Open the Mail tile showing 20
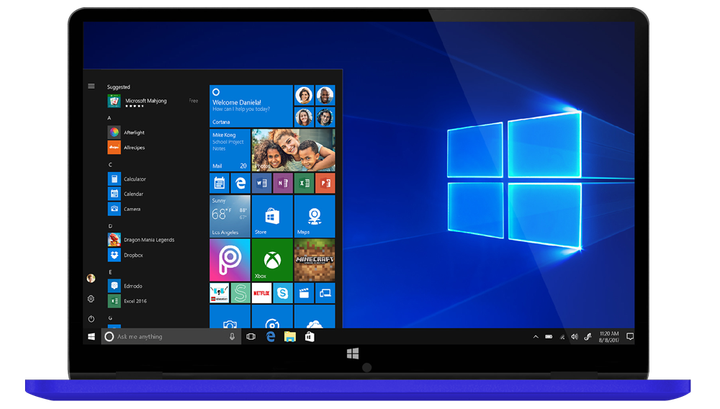Screen dimensions: 720x409 (230, 150)
